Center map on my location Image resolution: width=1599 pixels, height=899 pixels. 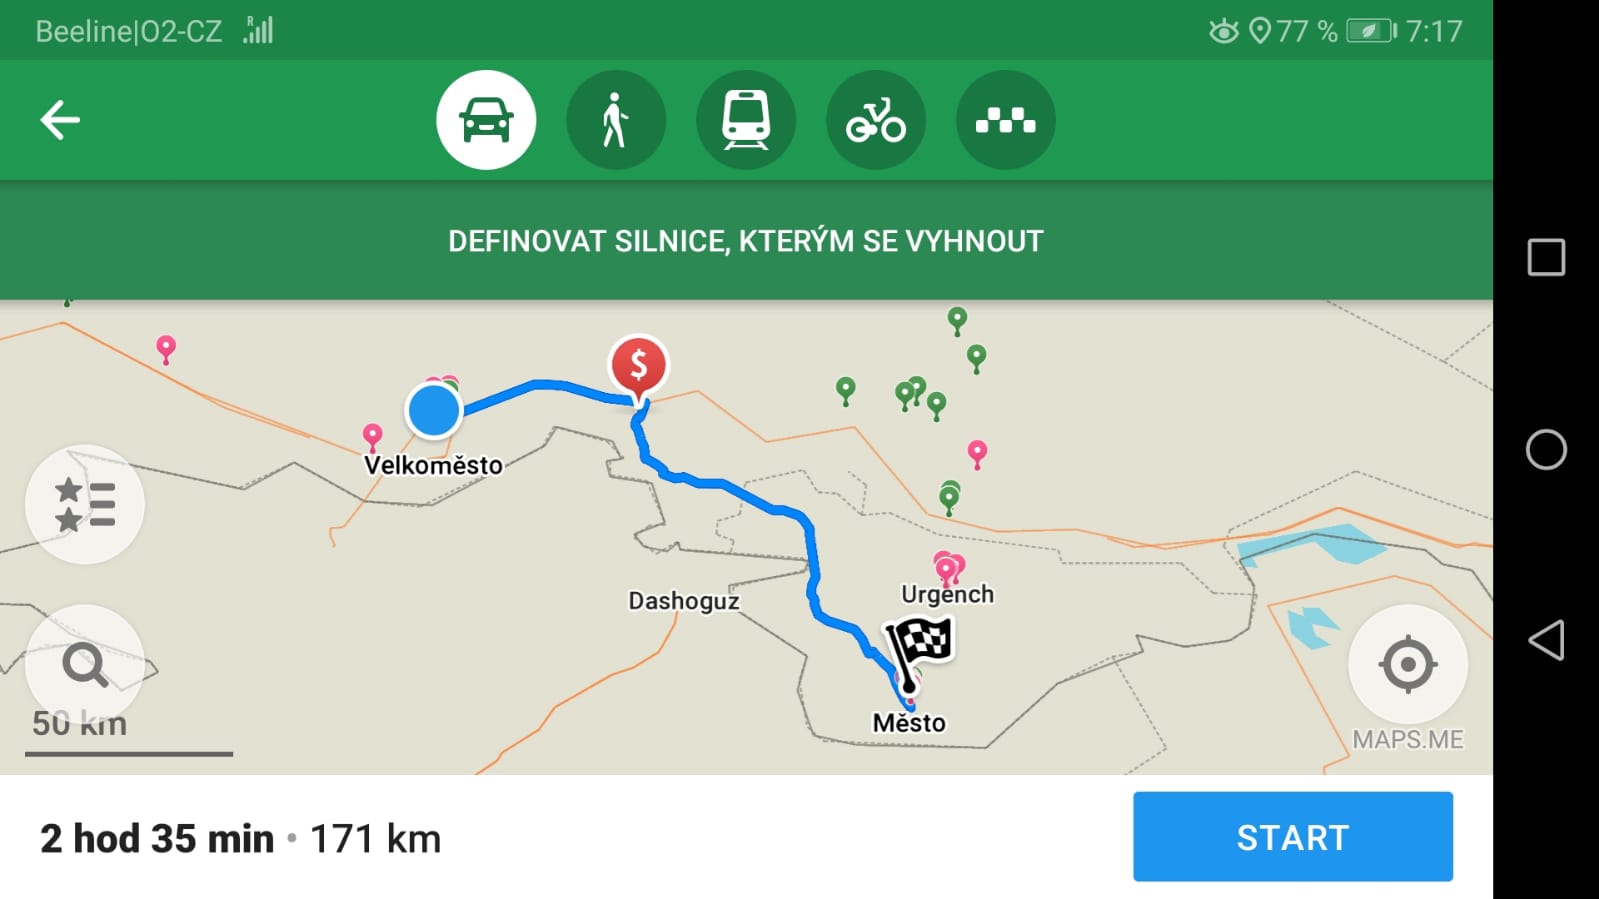click(1408, 664)
